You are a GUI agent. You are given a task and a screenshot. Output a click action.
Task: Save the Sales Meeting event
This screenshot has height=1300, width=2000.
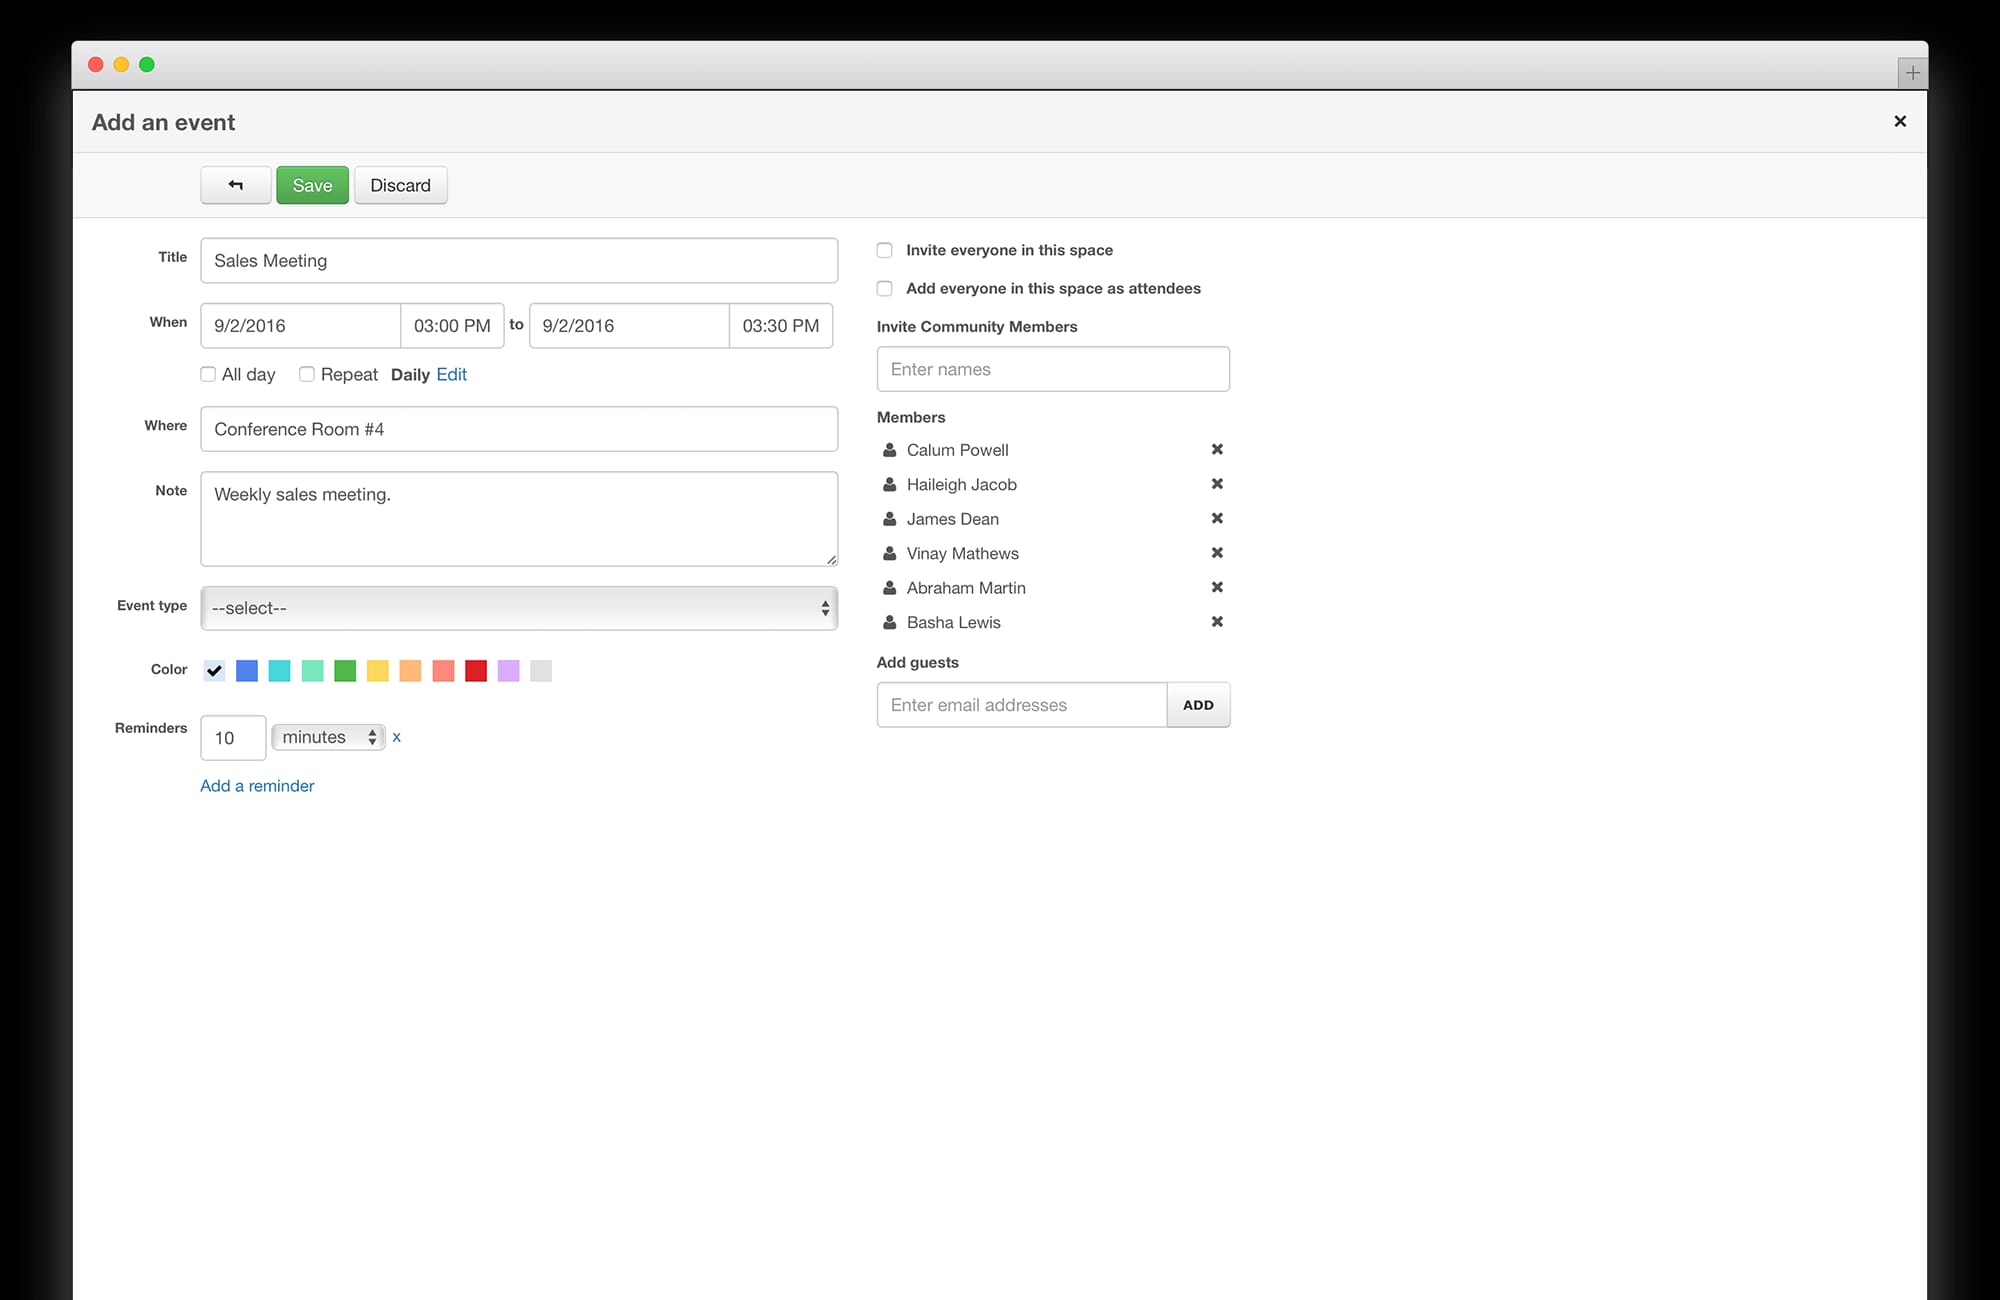(311, 185)
